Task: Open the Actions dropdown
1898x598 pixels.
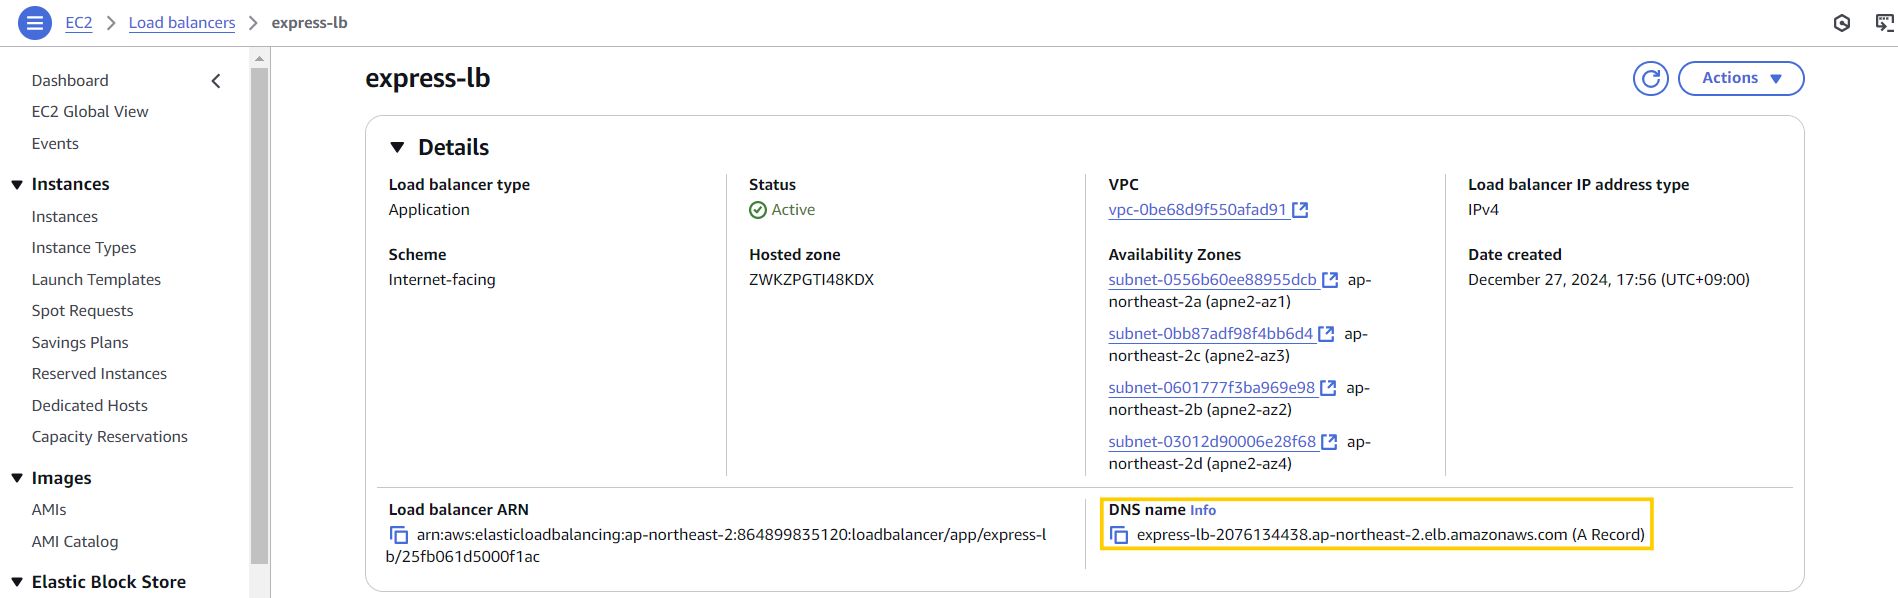Action: tap(1741, 78)
